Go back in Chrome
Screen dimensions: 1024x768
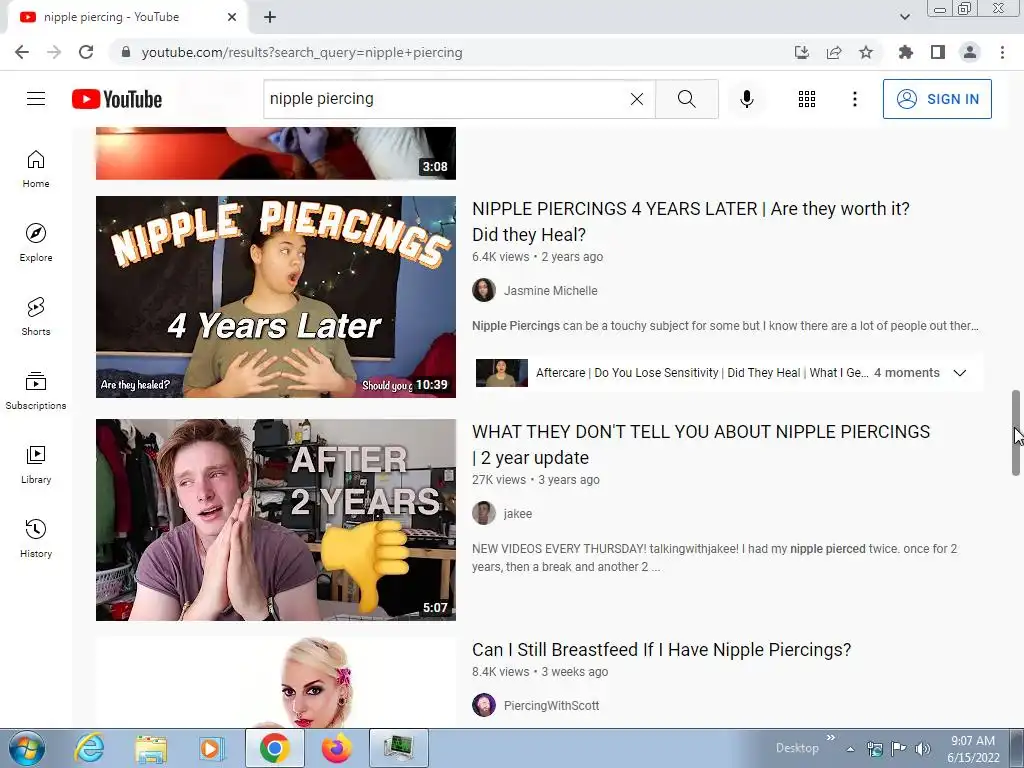coord(22,52)
